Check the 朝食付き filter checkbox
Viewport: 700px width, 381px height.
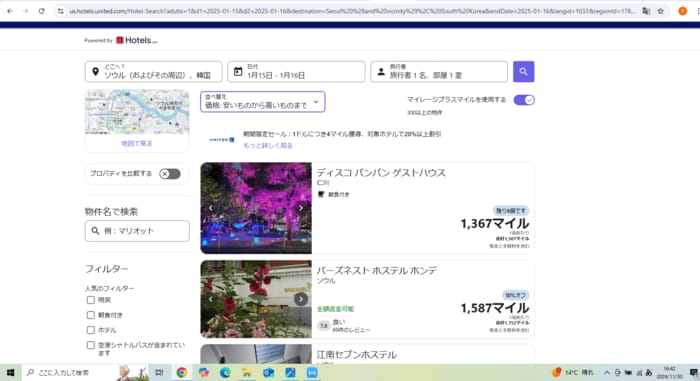pos(91,315)
